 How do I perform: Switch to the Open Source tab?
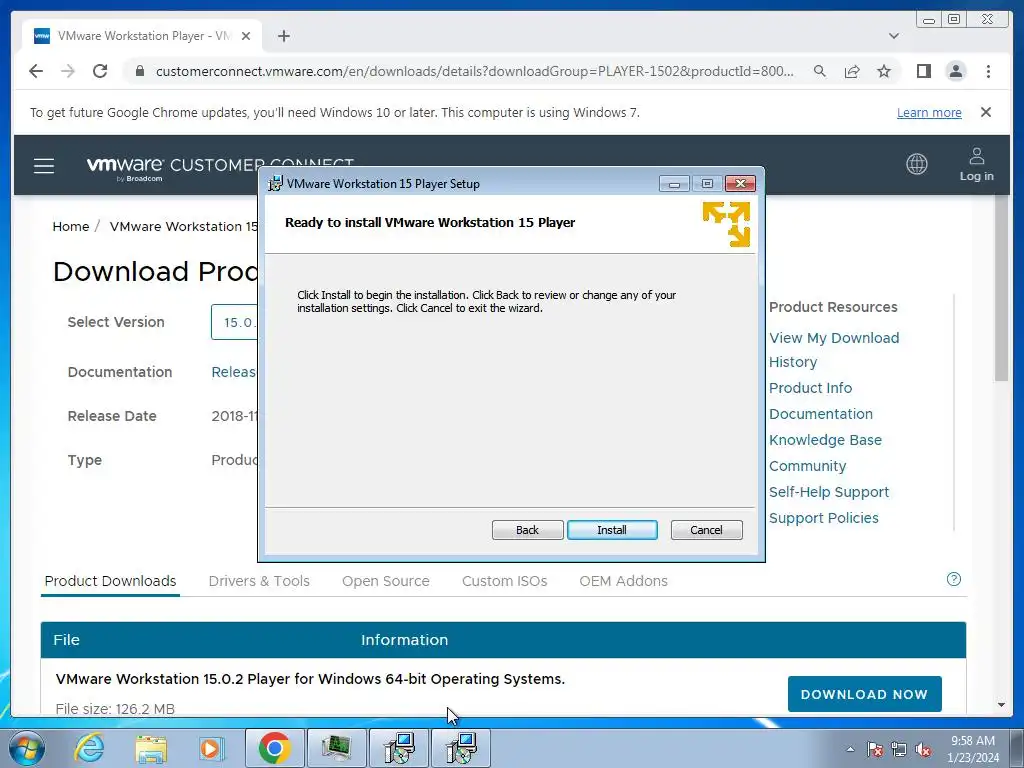pyautogui.click(x=386, y=581)
